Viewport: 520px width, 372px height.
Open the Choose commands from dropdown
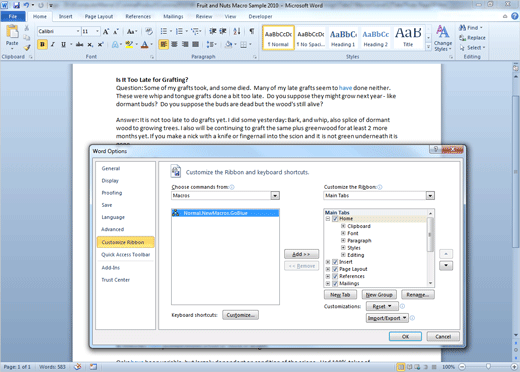275,196
